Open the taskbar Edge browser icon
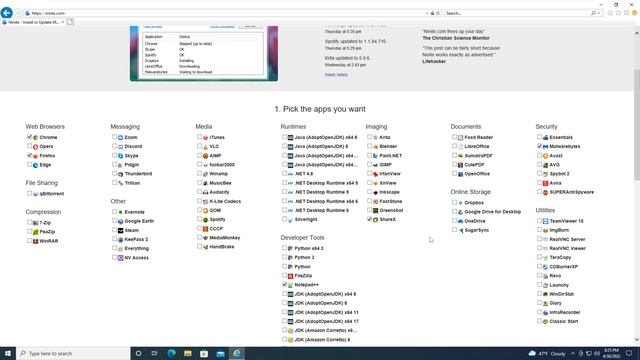The width and height of the screenshot is (640, 360). tap(171, 353)
